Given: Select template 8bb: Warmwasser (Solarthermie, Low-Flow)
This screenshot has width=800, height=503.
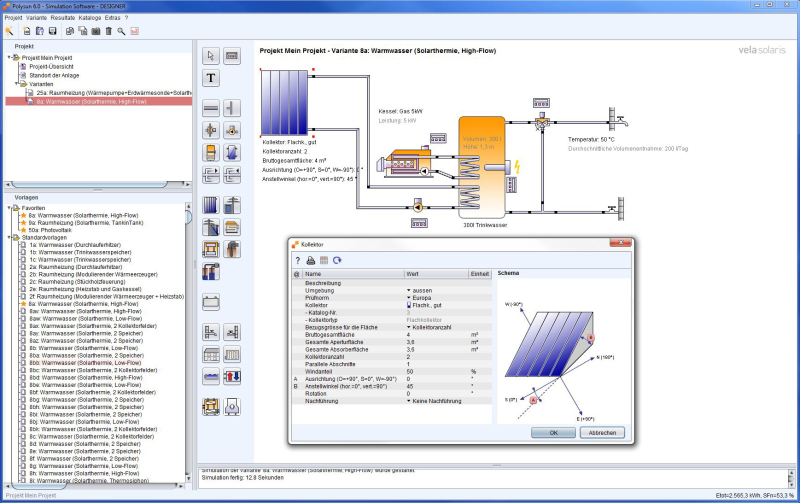Looking at the screenshot, I should 85,363.
